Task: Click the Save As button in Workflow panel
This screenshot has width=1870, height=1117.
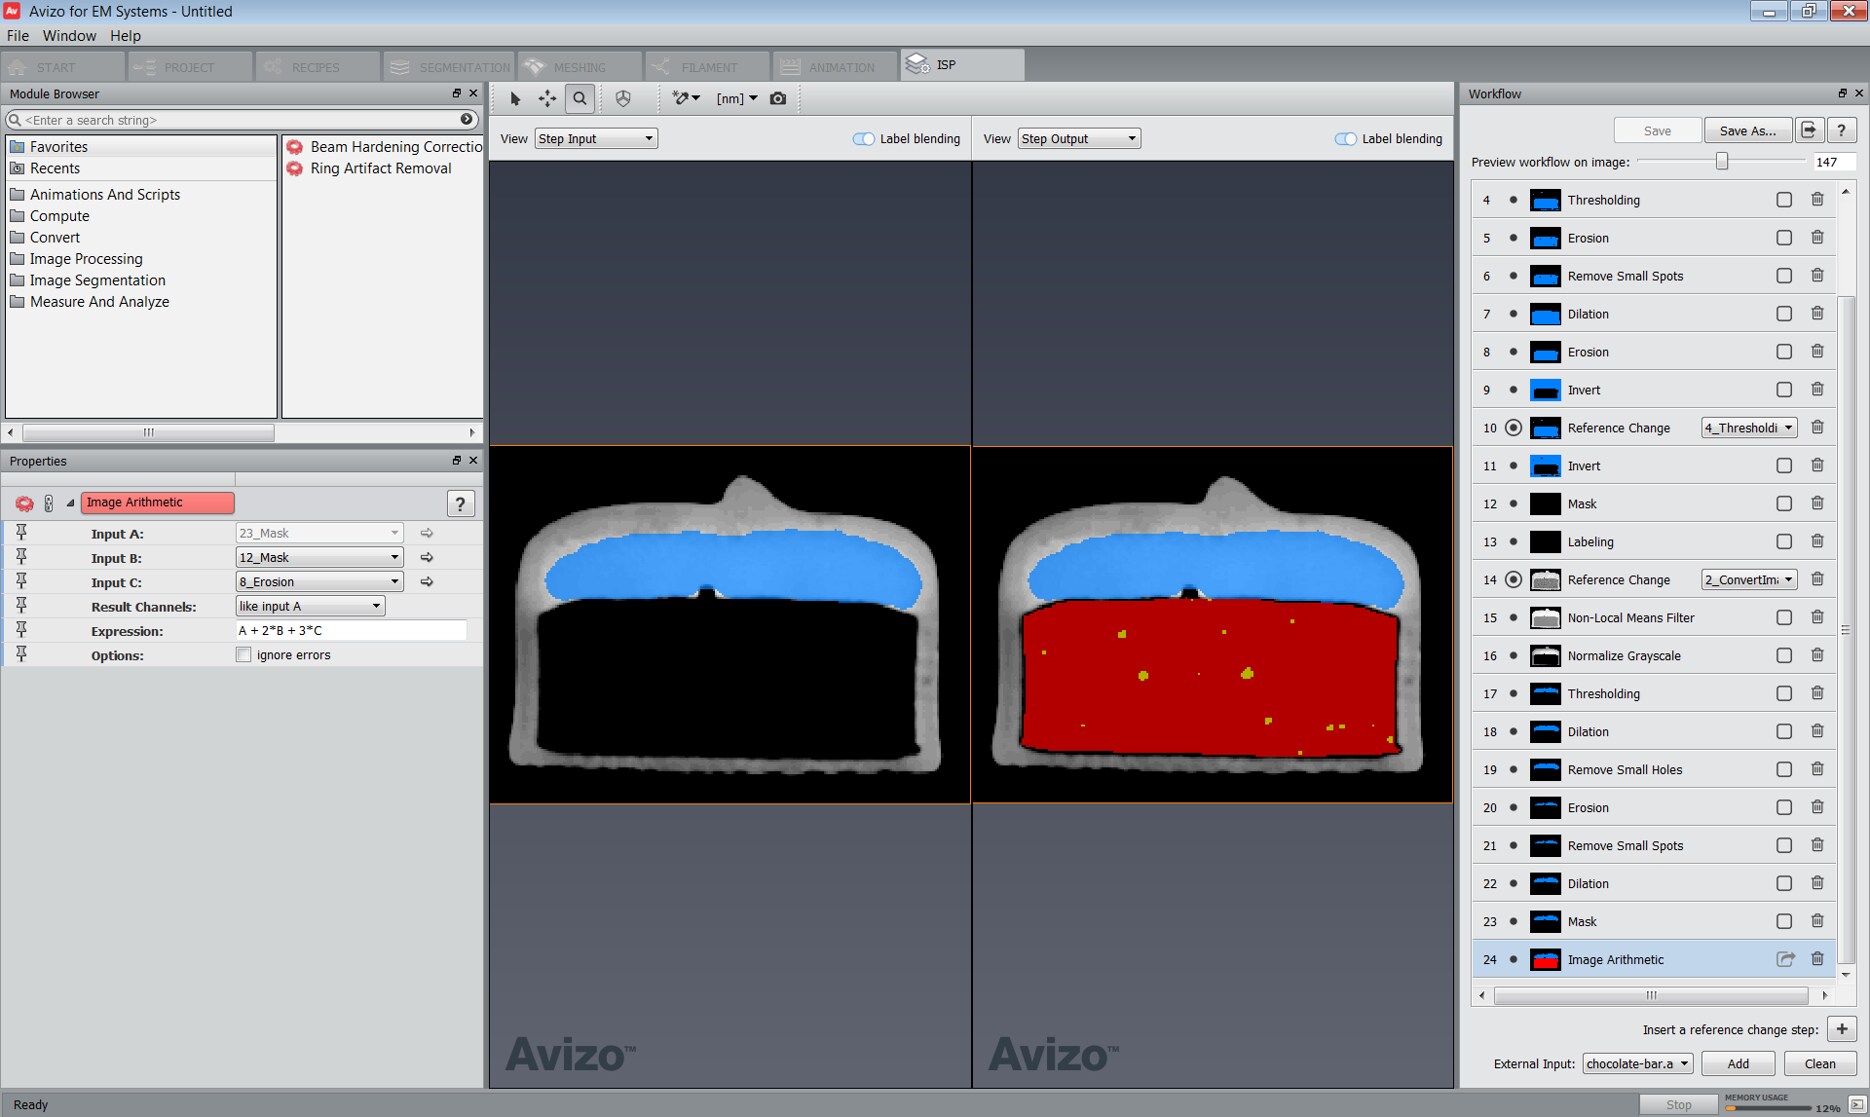Action: point(1748,130)
